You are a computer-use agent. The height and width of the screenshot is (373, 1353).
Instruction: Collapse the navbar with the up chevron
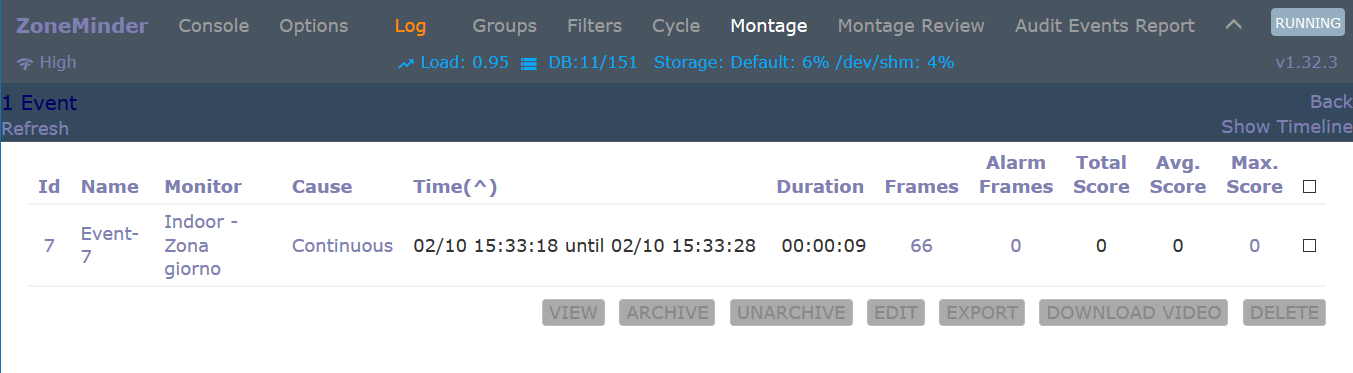tap(1233, 26)
